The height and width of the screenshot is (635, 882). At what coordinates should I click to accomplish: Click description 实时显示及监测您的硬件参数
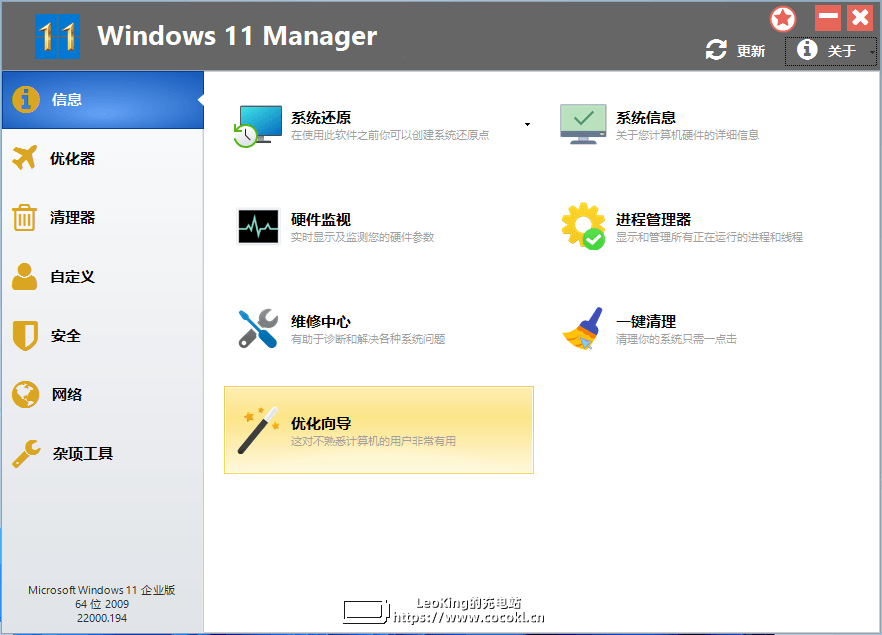pos(362,237)
